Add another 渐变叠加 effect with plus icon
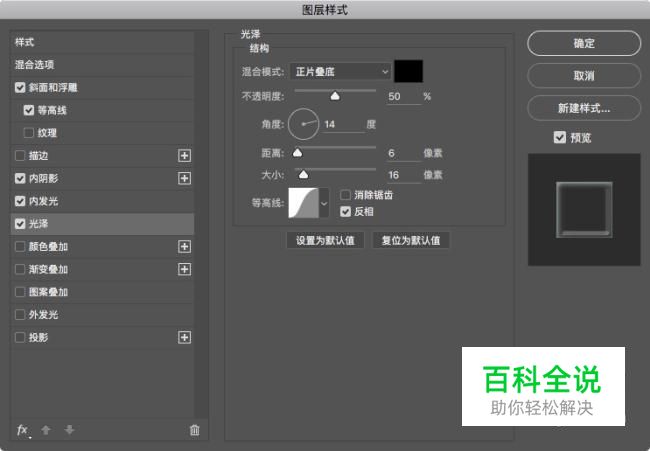The image size is (650, 451). 184,269
